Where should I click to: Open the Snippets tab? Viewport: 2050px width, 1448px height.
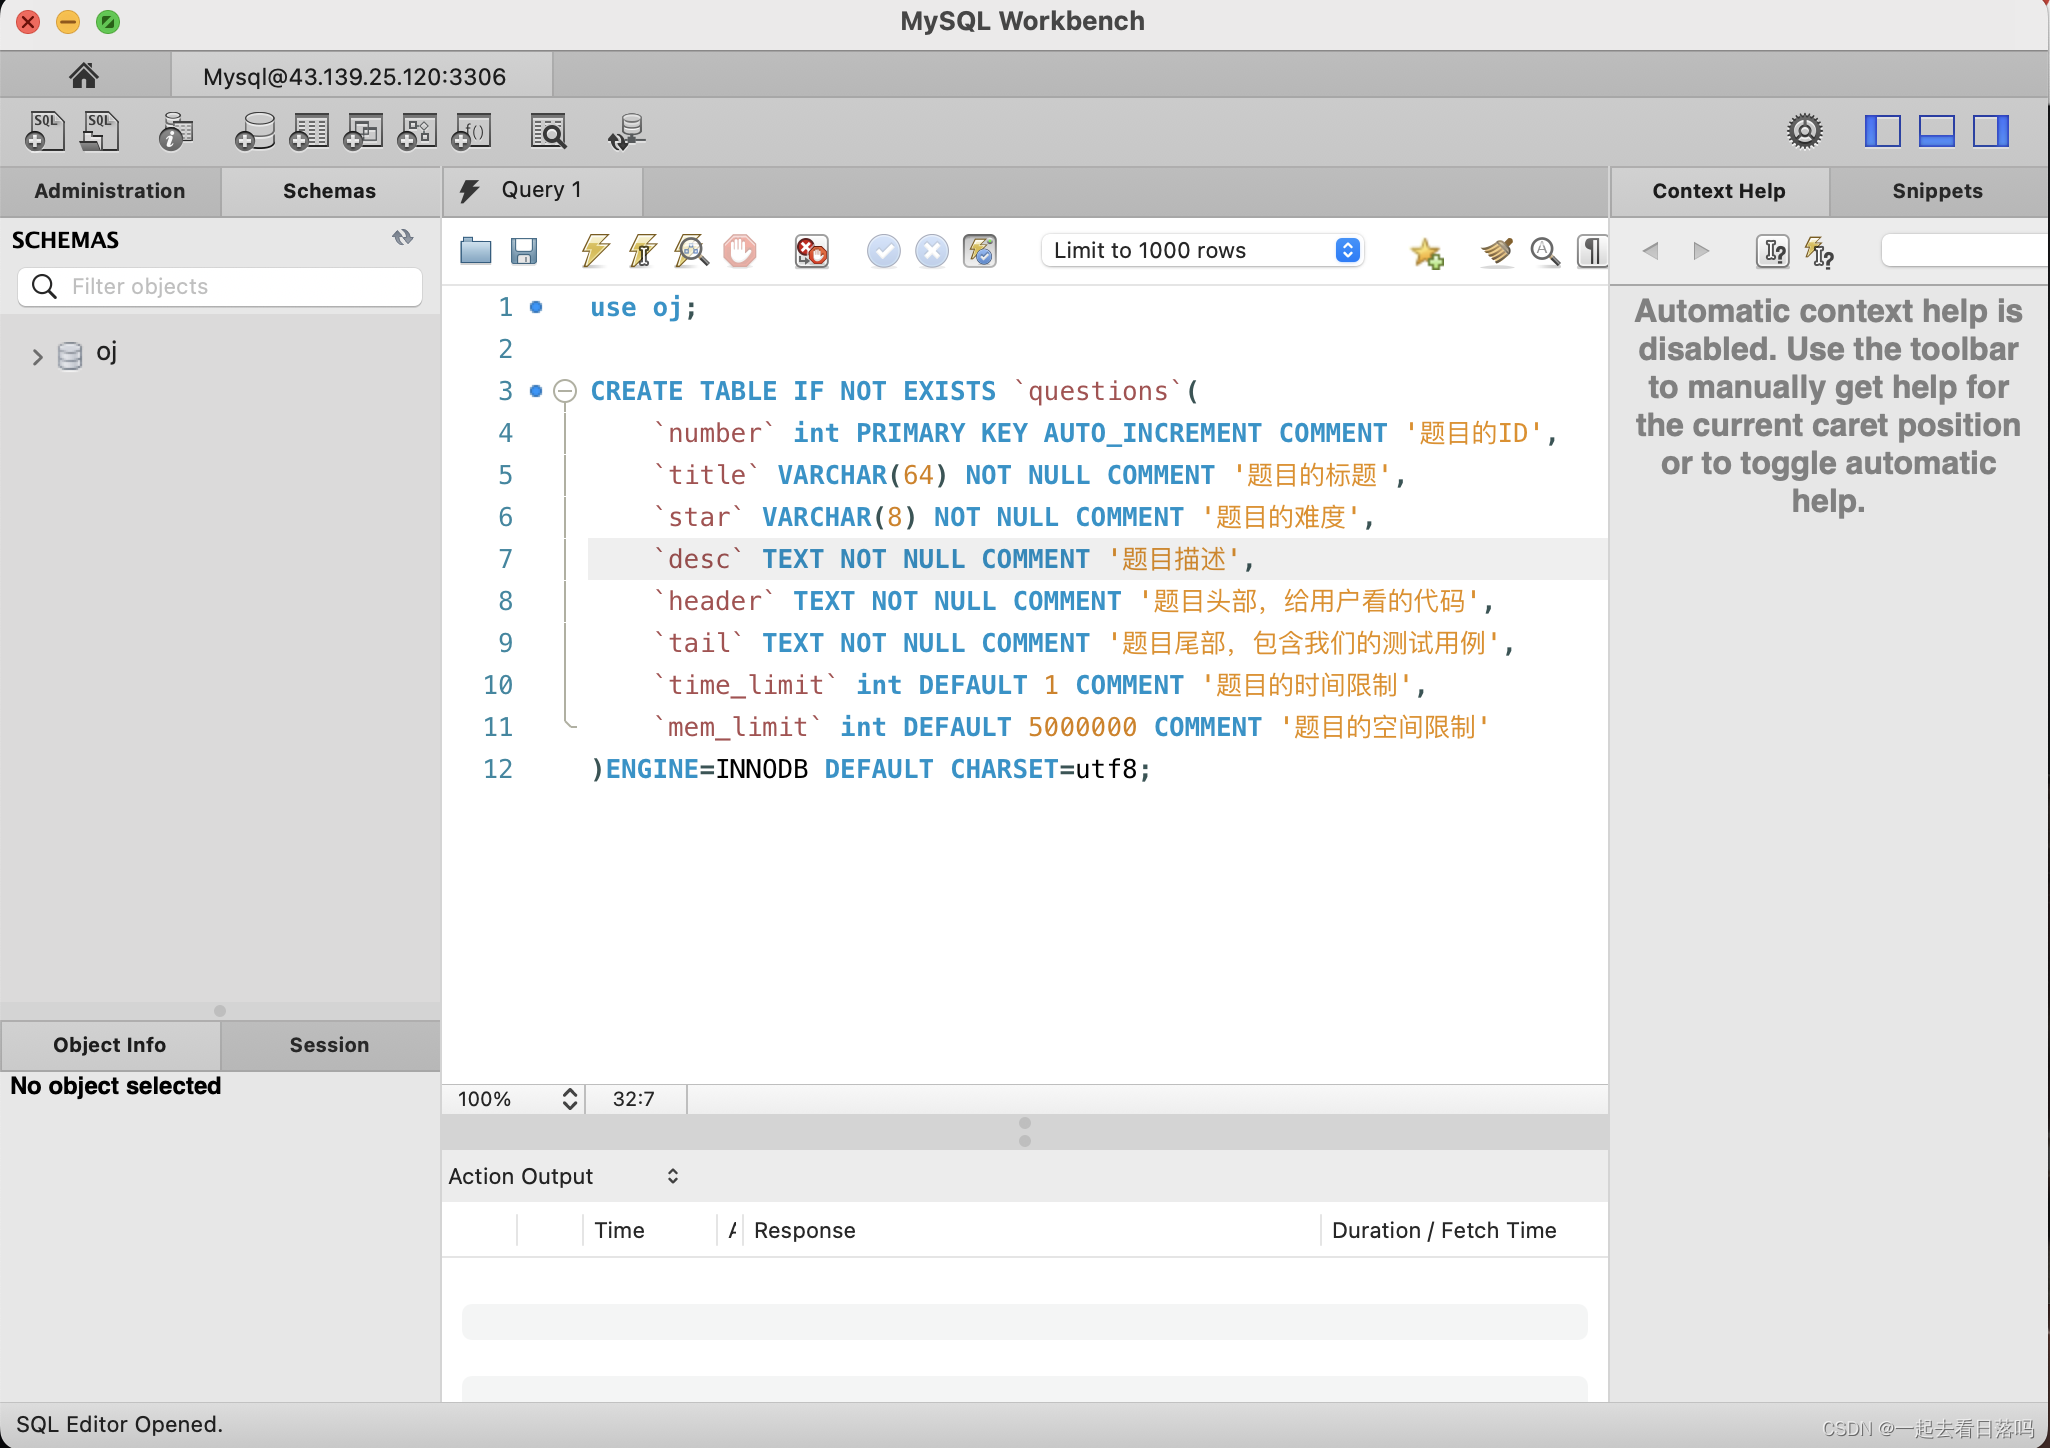1937,191
